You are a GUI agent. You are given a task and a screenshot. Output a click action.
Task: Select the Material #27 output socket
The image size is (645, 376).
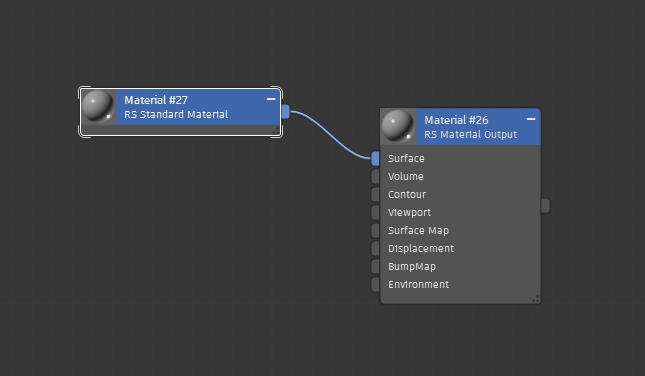[285, 111]
